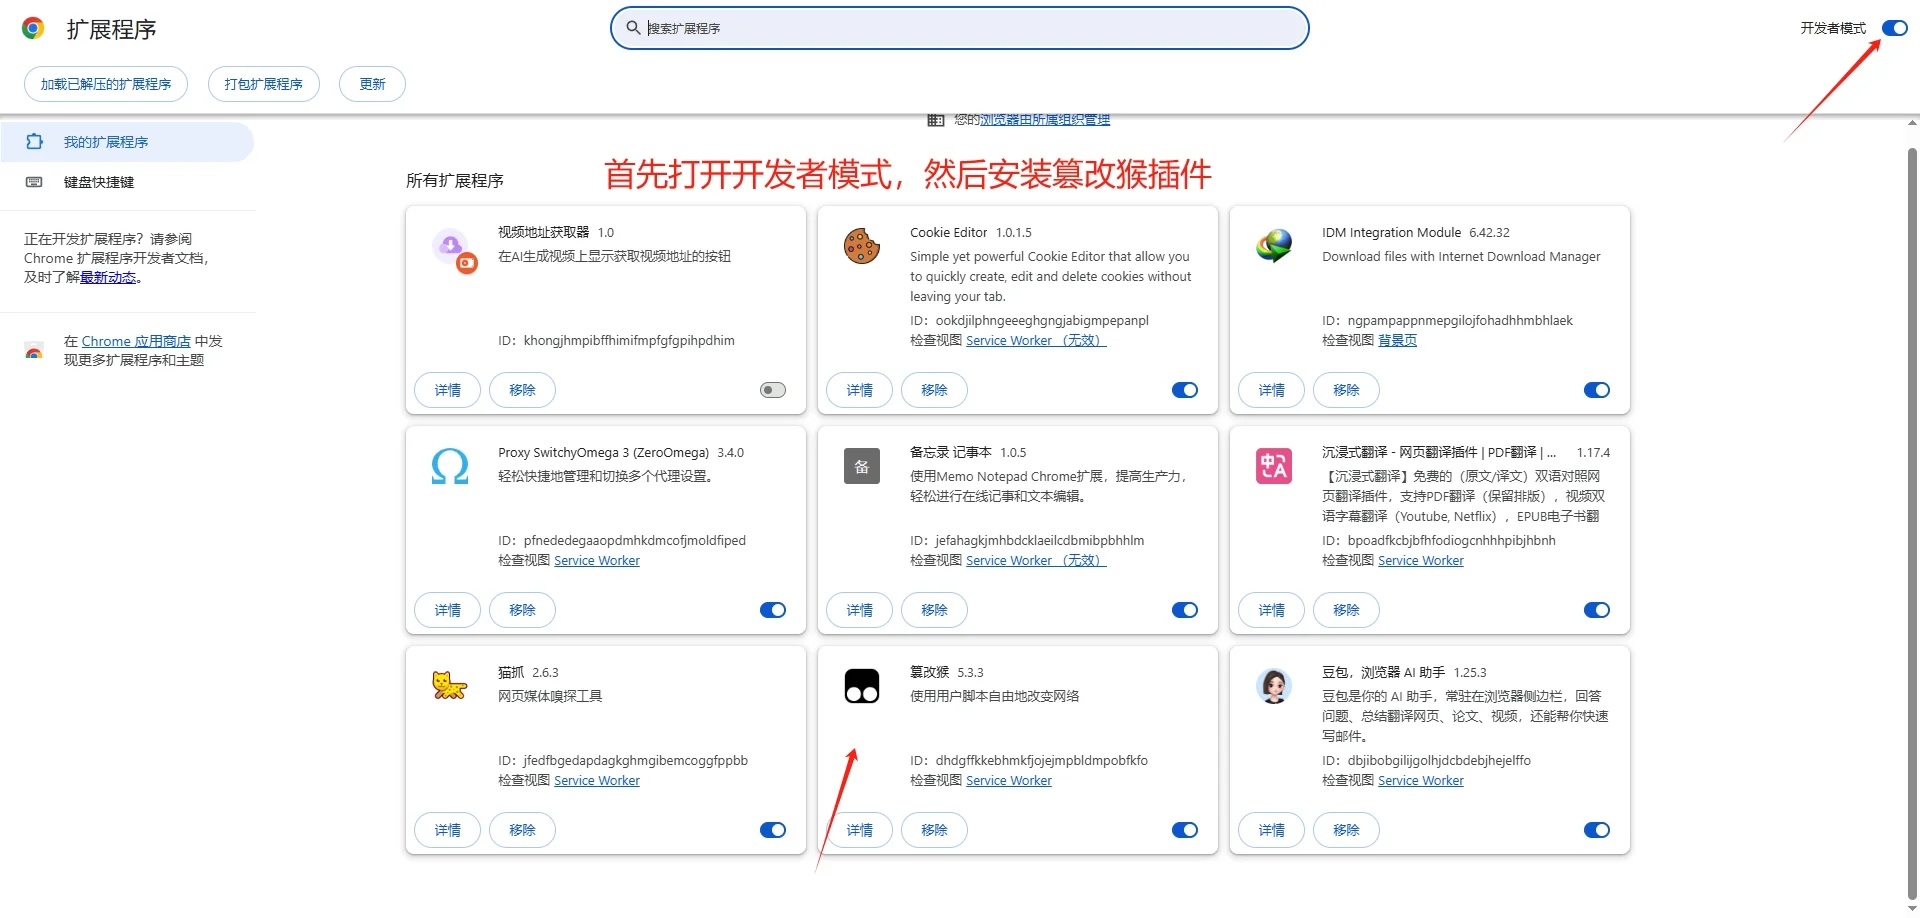Open 详情 for 篡改猴
The height and width of the screenshot is (918, 1920).
(860, 830)
